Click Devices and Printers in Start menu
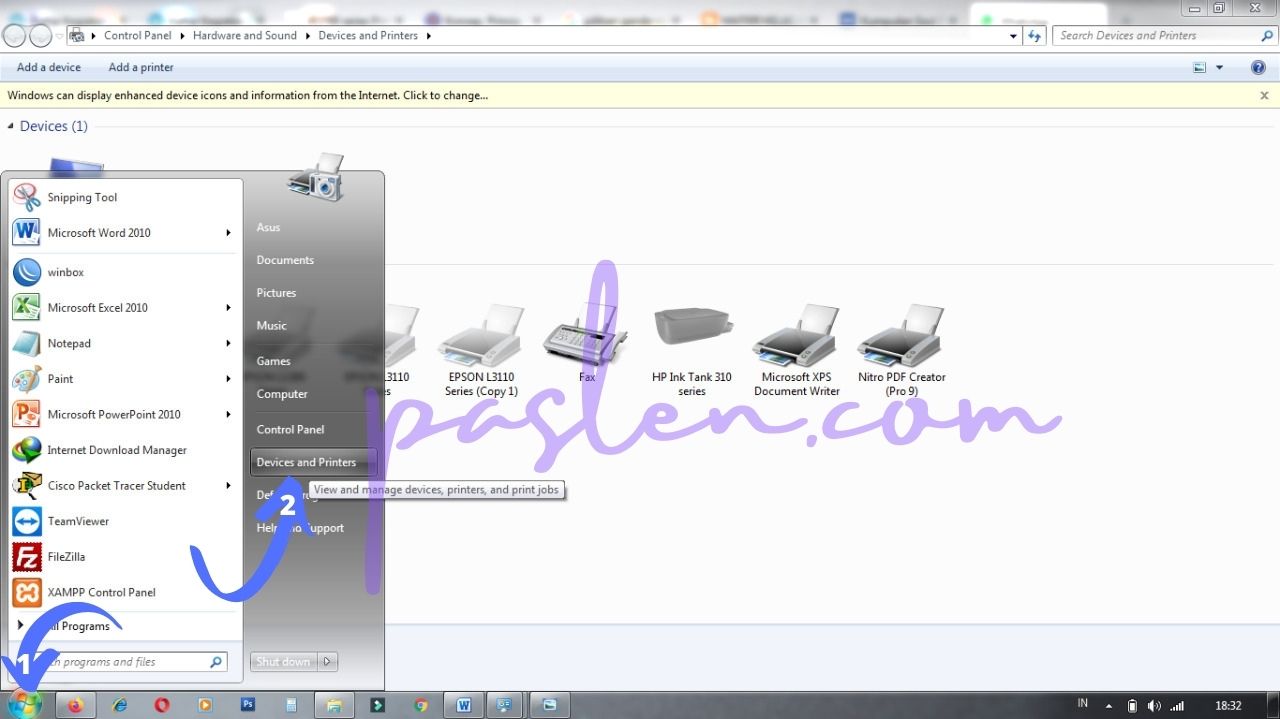This screenshot has width=1280, height=719. coord(313,462)
